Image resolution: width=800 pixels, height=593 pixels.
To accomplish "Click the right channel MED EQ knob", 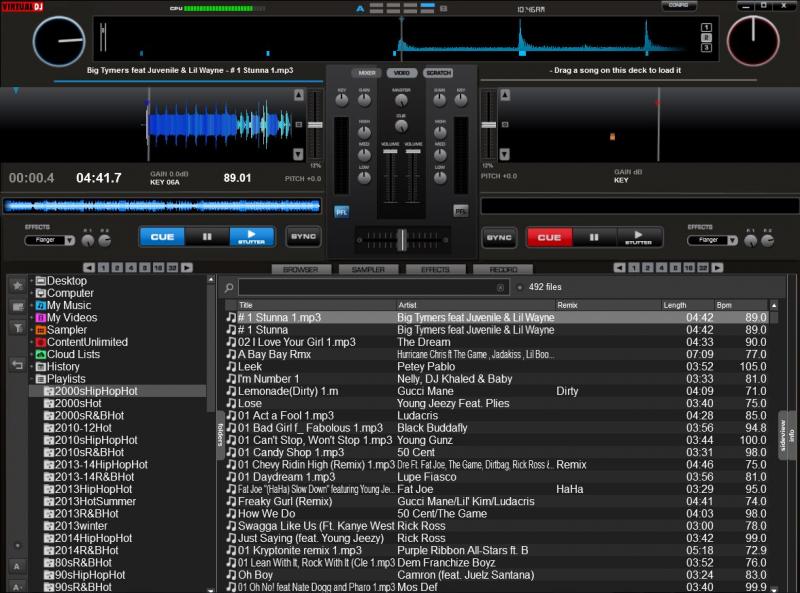I will tap(440, 155).
